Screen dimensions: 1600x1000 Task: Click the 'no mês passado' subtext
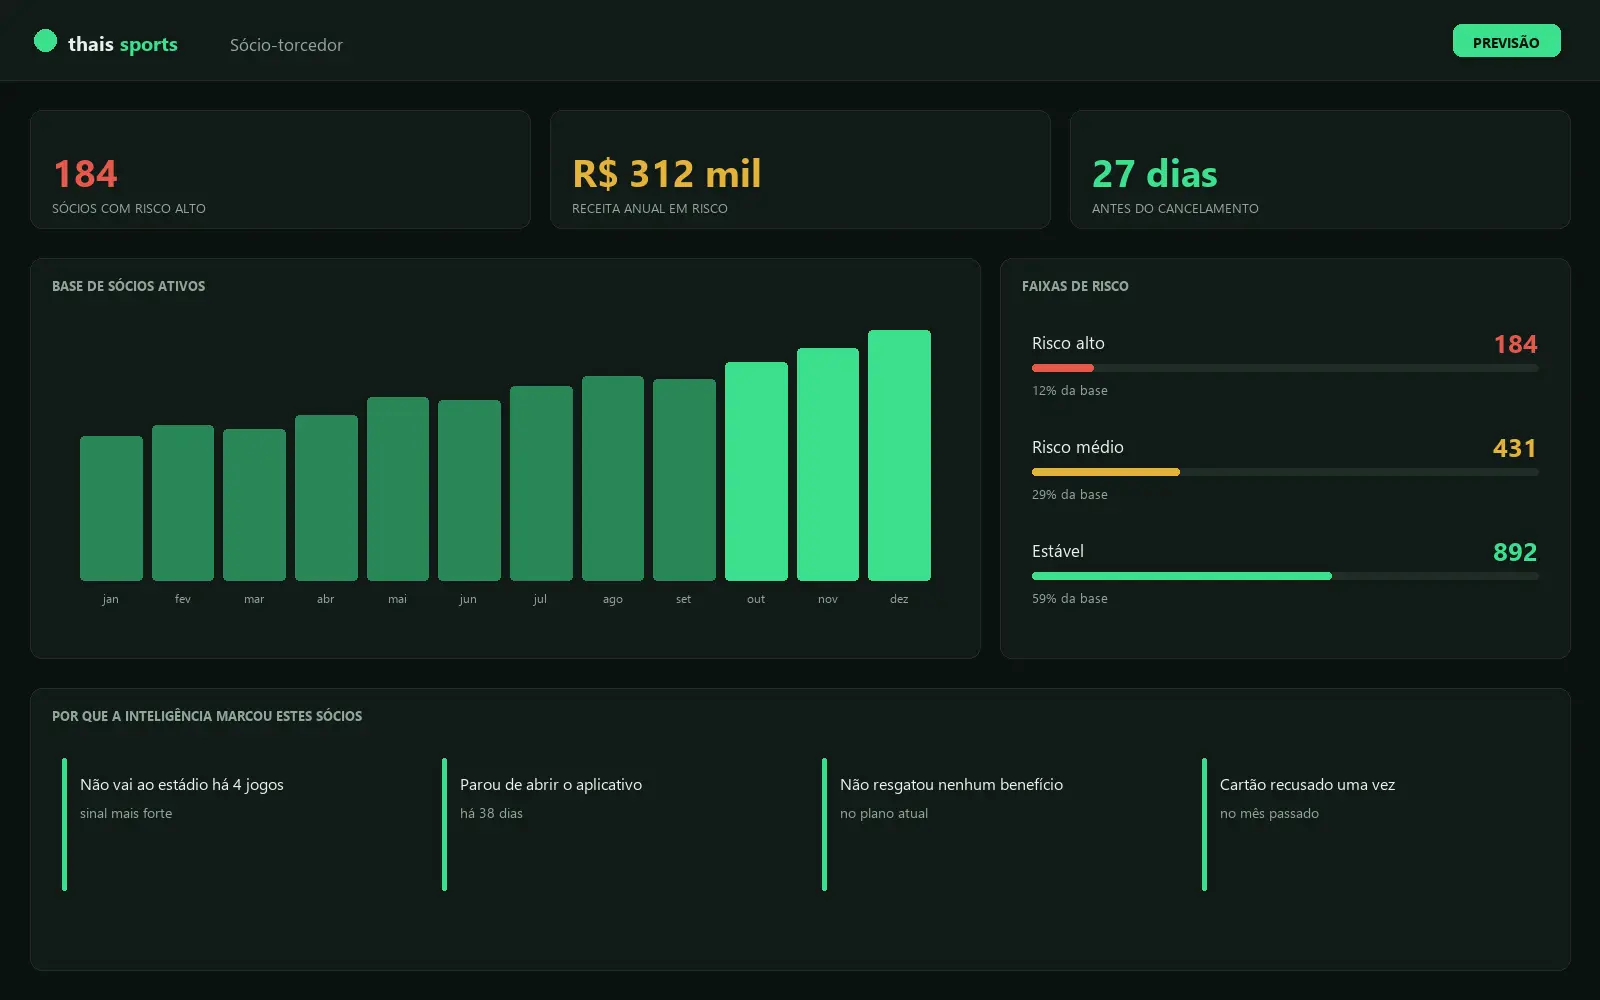point(1269,814)
